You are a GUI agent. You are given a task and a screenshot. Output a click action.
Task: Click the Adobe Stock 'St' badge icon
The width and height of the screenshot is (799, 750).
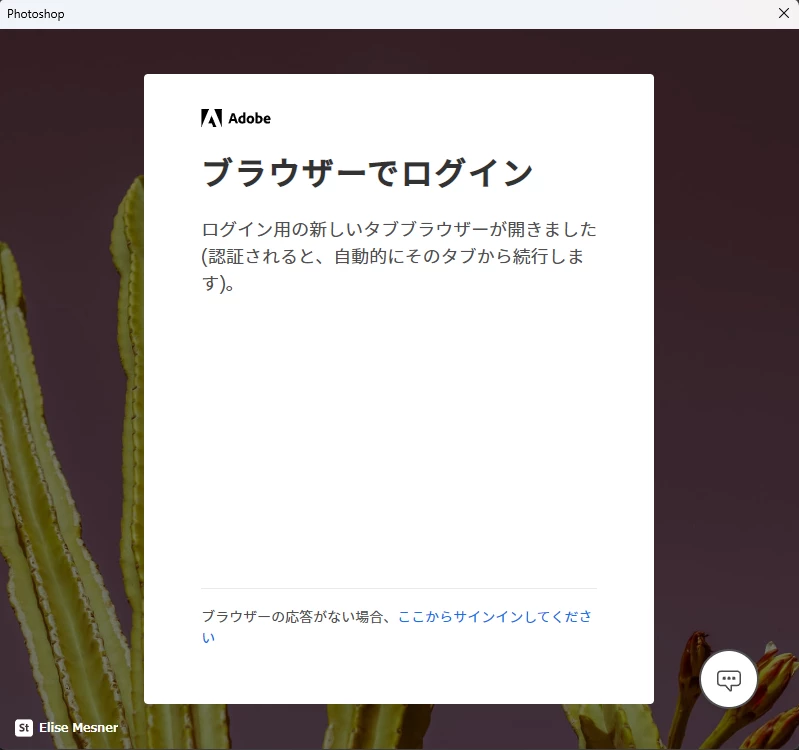coord(24,728)
